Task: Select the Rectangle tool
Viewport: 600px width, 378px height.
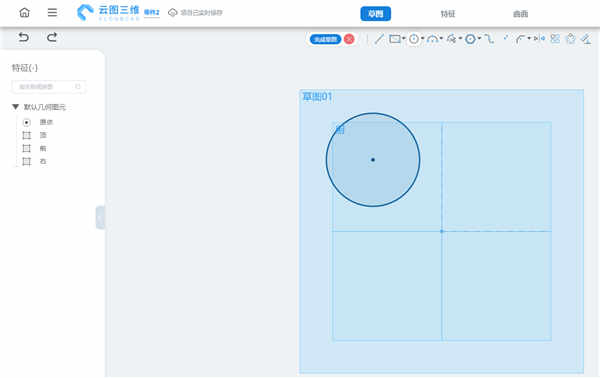Action: click(x=395, y=39)
